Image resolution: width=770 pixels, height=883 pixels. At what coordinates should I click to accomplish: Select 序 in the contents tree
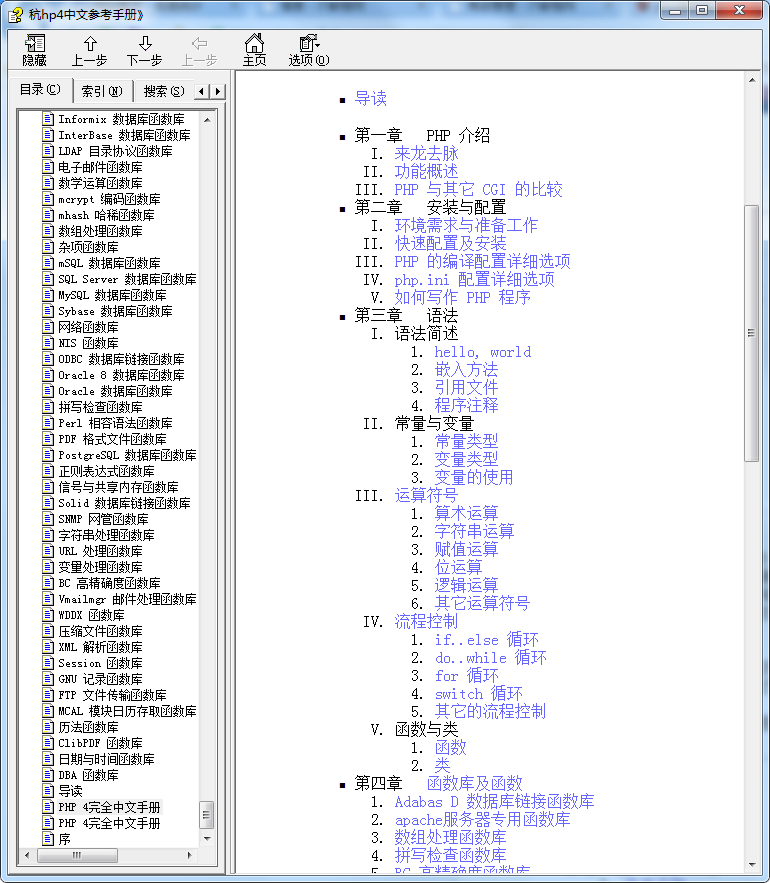65,839
